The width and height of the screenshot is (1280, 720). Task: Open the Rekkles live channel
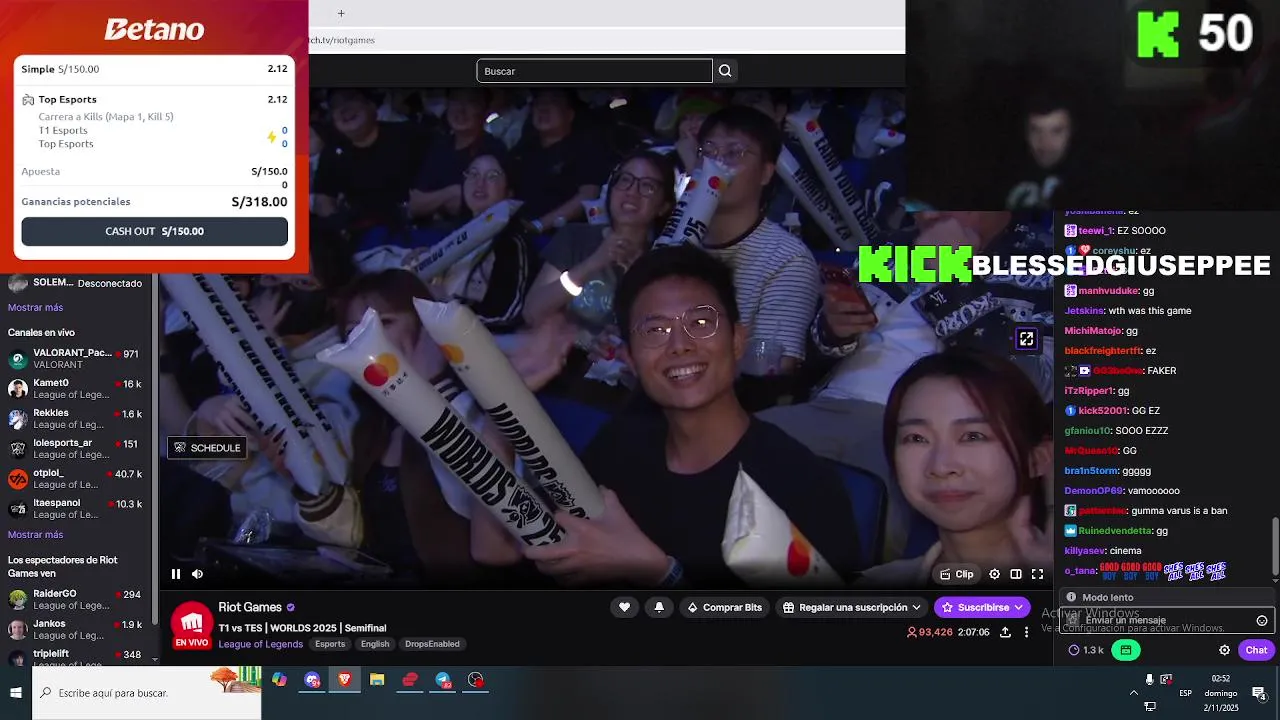point(76,419)
